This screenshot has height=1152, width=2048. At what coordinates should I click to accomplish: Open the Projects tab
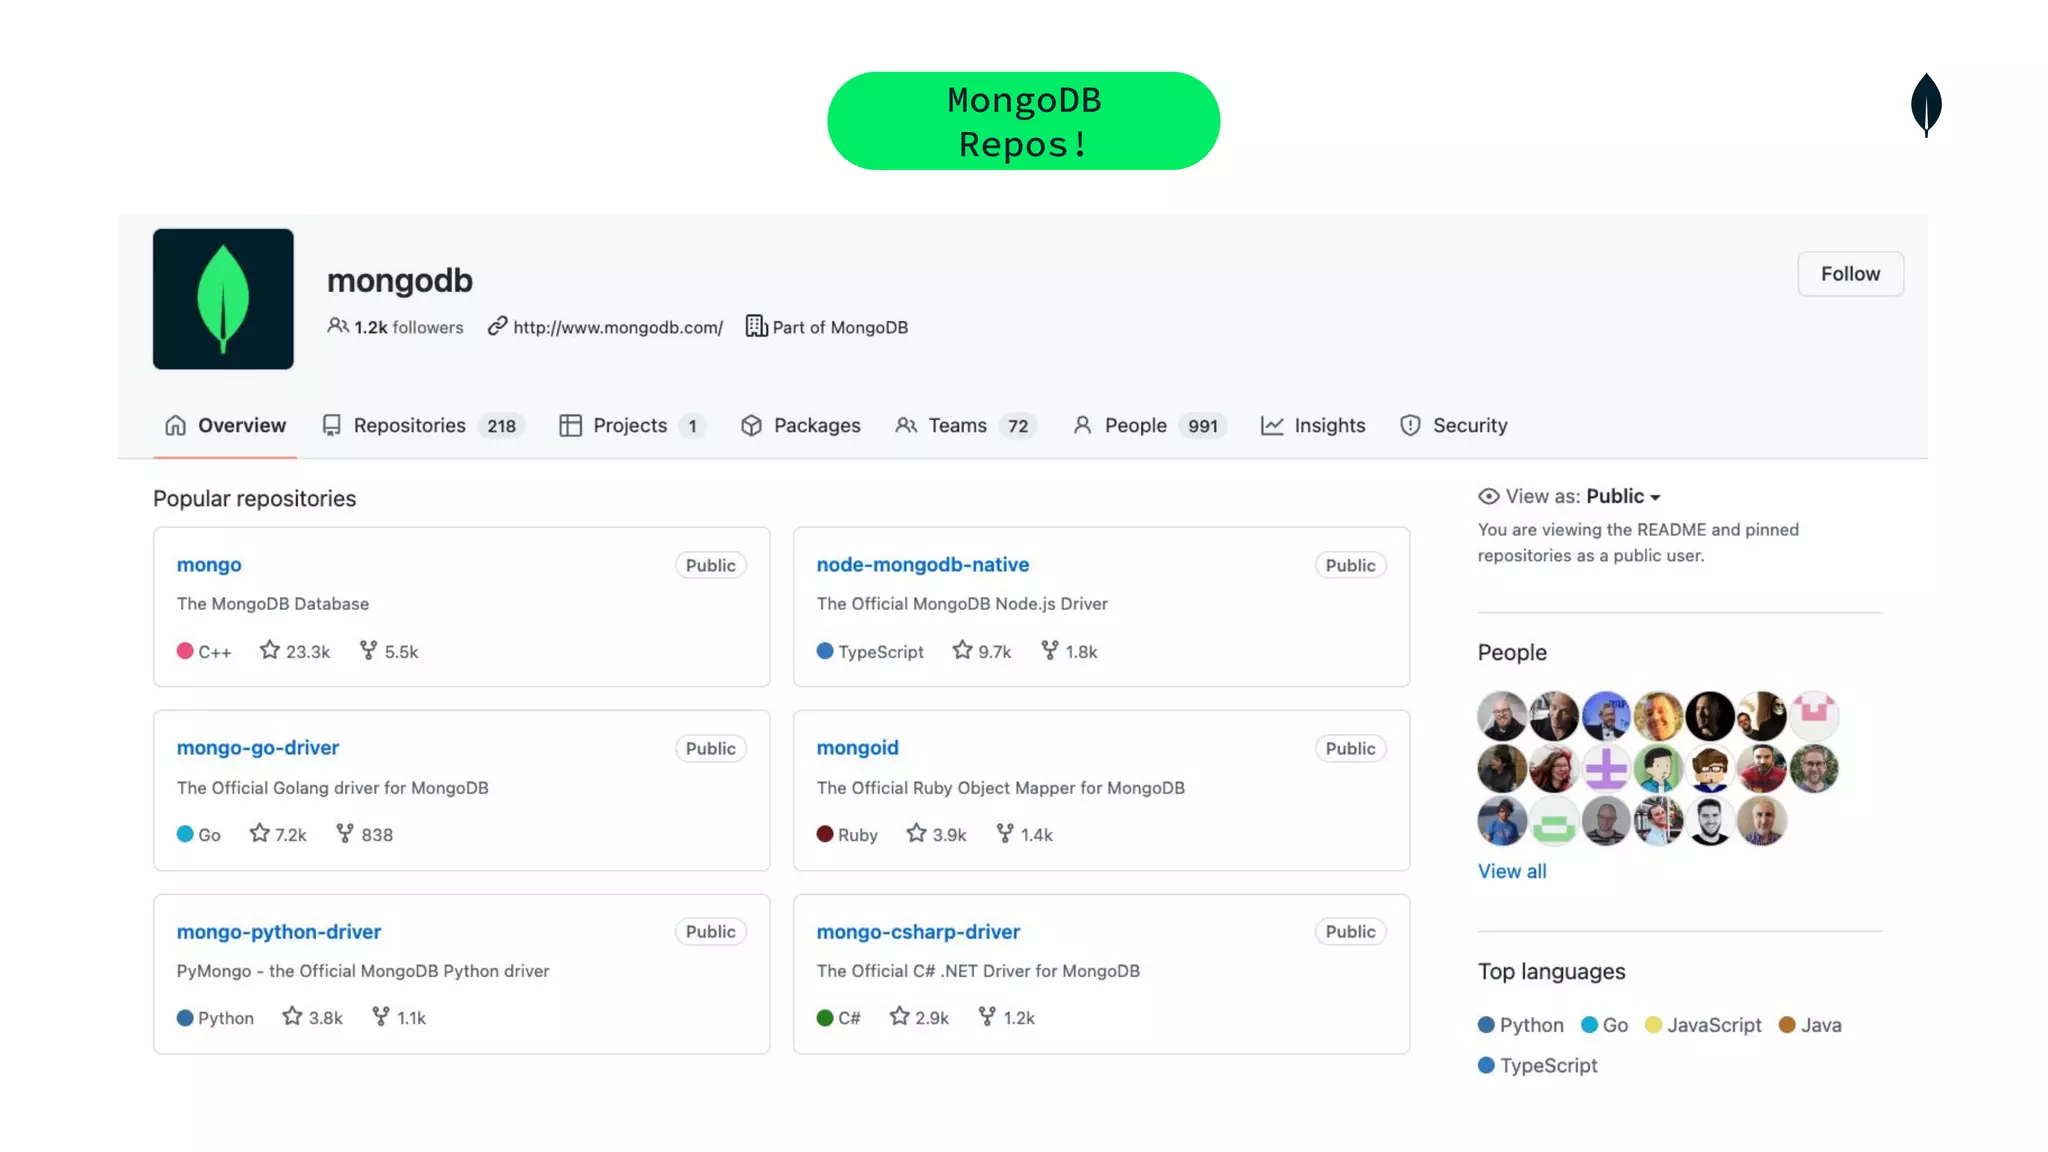632,425
